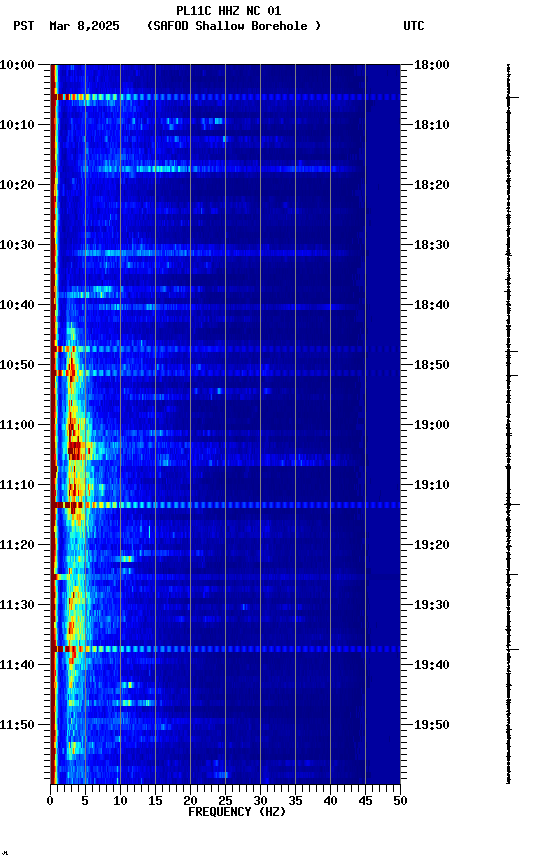Click the 50 Hz frequency tick label

[x=400, y=801]
